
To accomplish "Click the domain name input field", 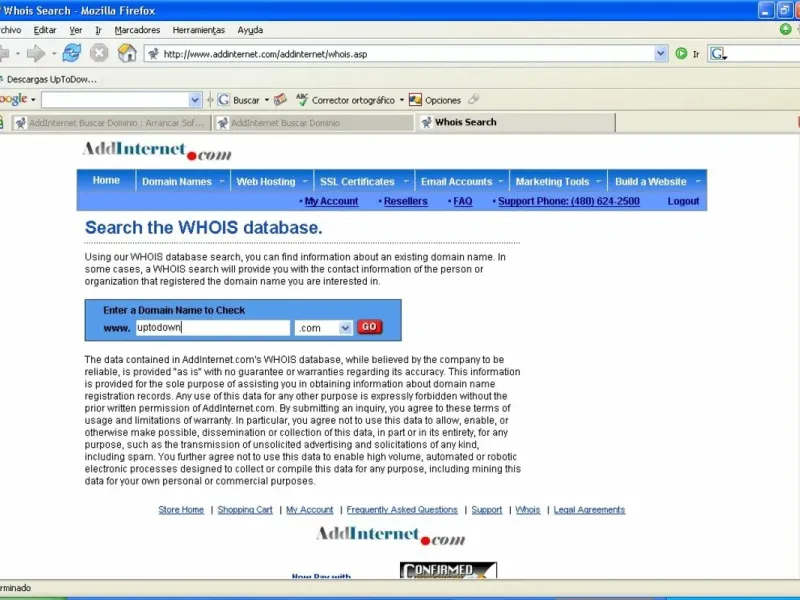I will 213,328.
